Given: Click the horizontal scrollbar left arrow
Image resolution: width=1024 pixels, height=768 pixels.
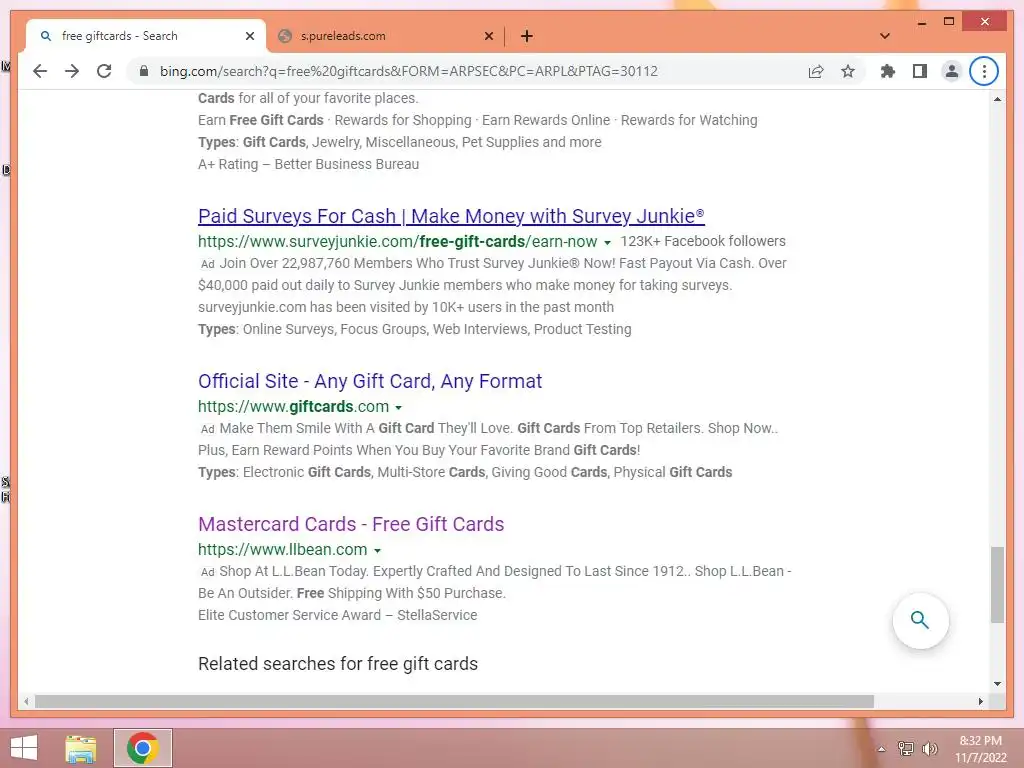Looking at the screenshot, I should pos(26,701).
